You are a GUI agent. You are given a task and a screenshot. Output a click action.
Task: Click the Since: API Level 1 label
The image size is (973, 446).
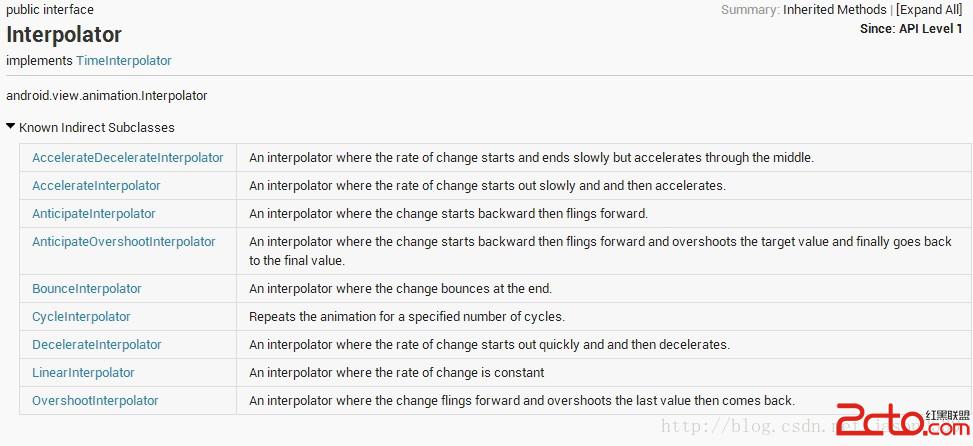point(911,30)
